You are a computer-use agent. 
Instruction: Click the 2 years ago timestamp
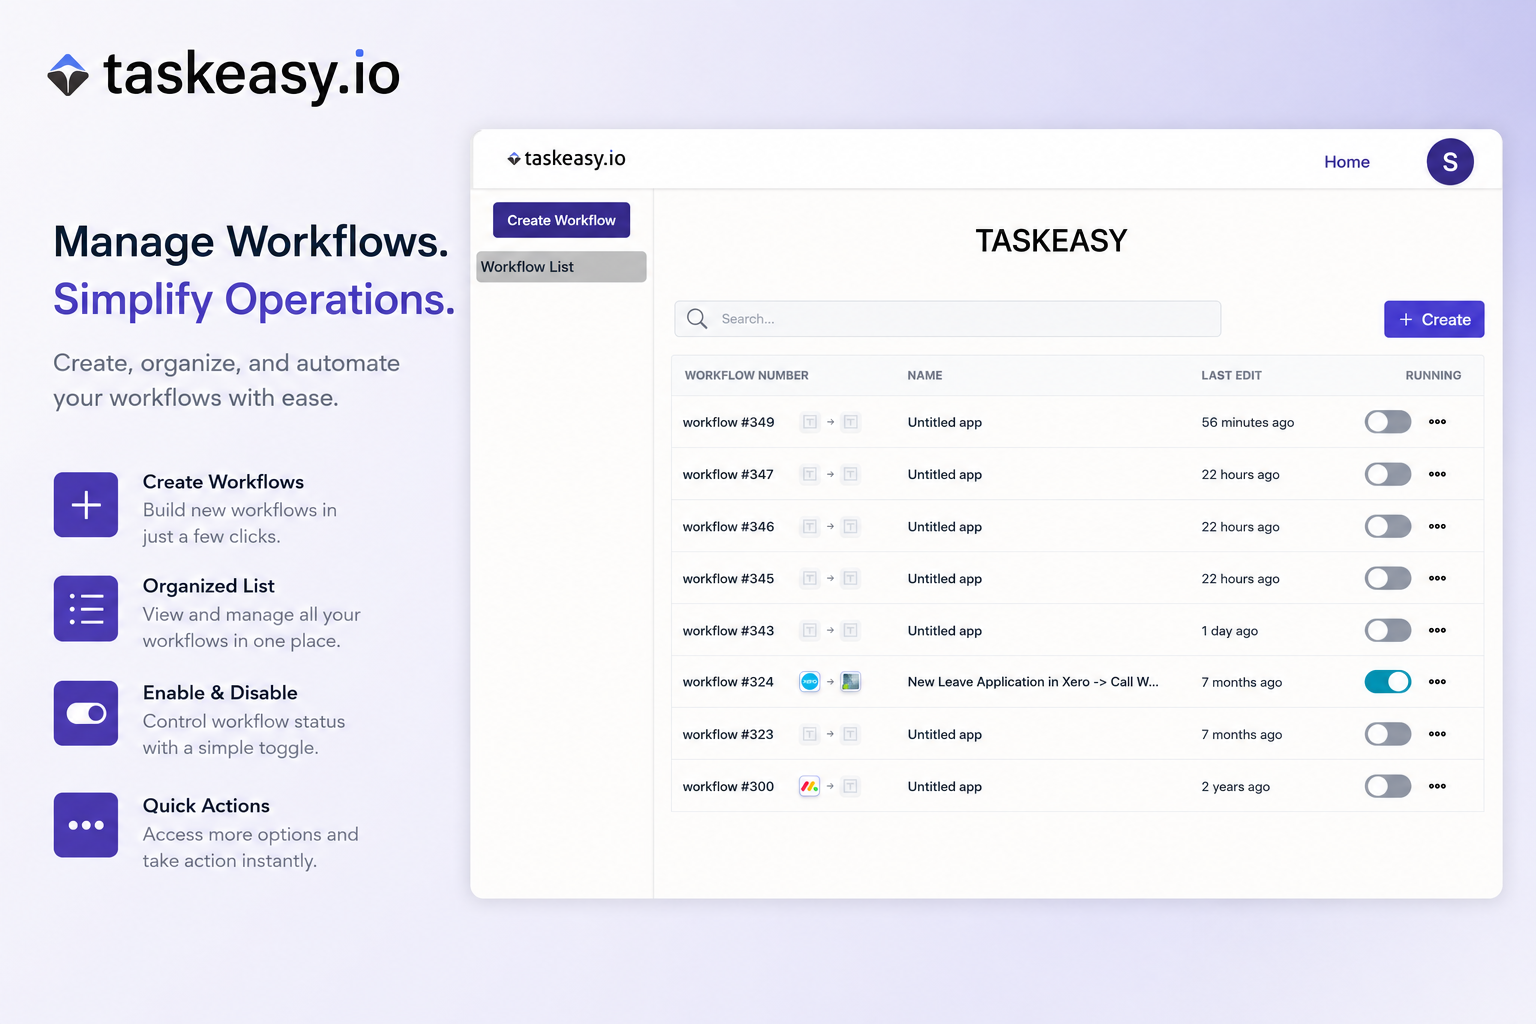coord(1235,786)
